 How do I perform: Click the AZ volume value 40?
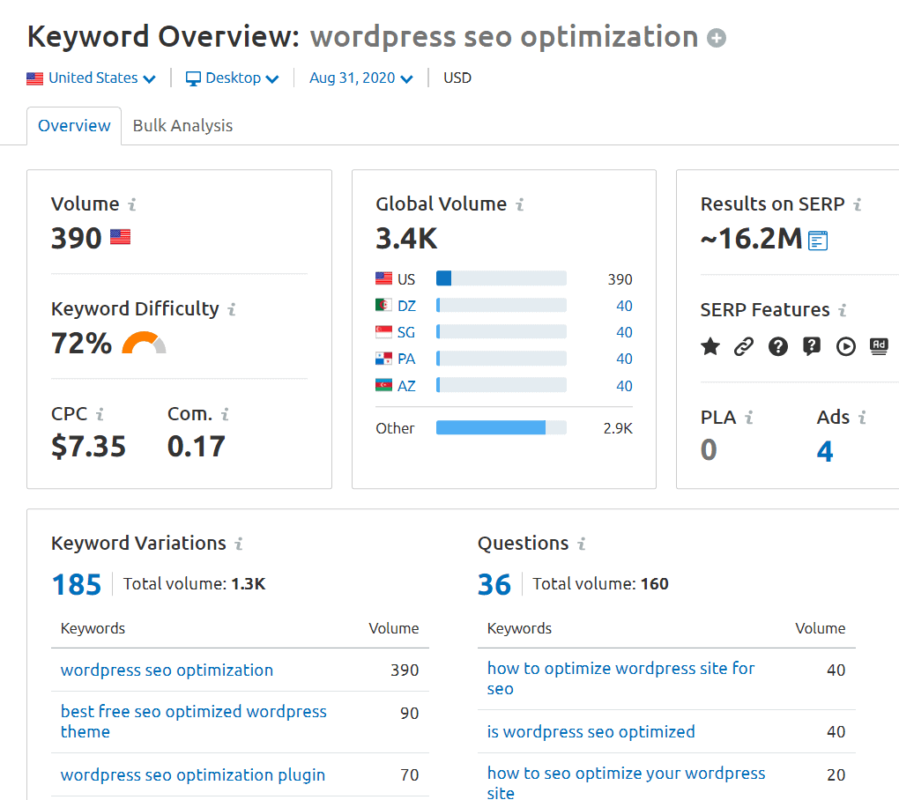pos(624,386)
